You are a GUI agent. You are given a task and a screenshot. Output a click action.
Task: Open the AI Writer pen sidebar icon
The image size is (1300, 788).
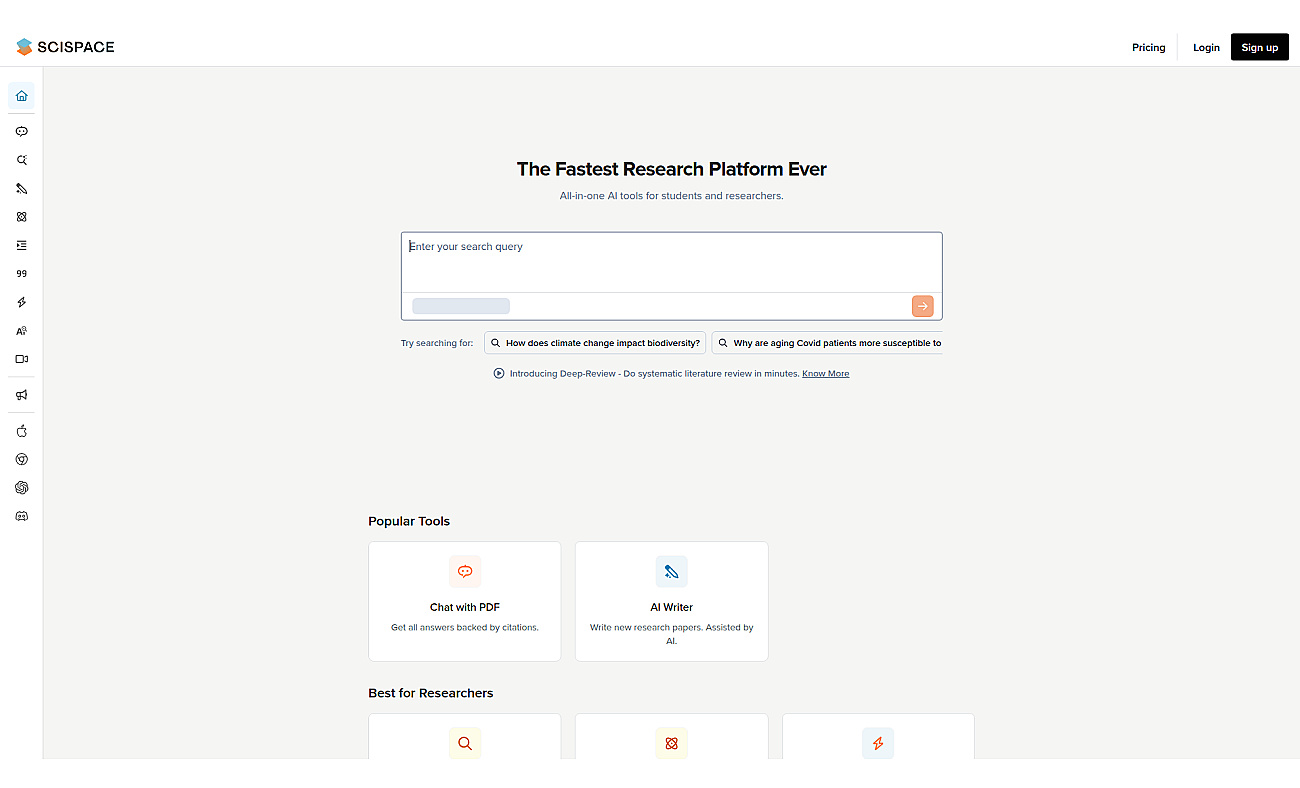(21, 188)
